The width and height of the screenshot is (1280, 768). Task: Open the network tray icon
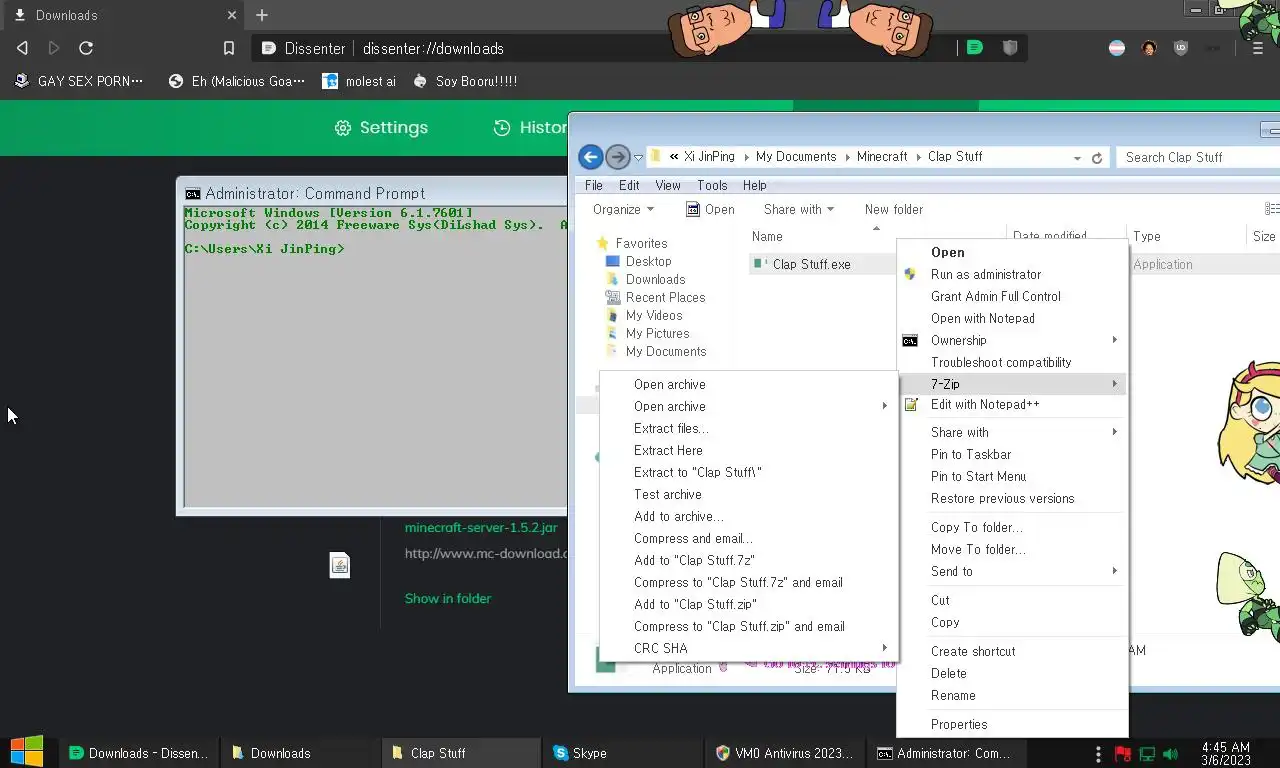click(1147, 753)
